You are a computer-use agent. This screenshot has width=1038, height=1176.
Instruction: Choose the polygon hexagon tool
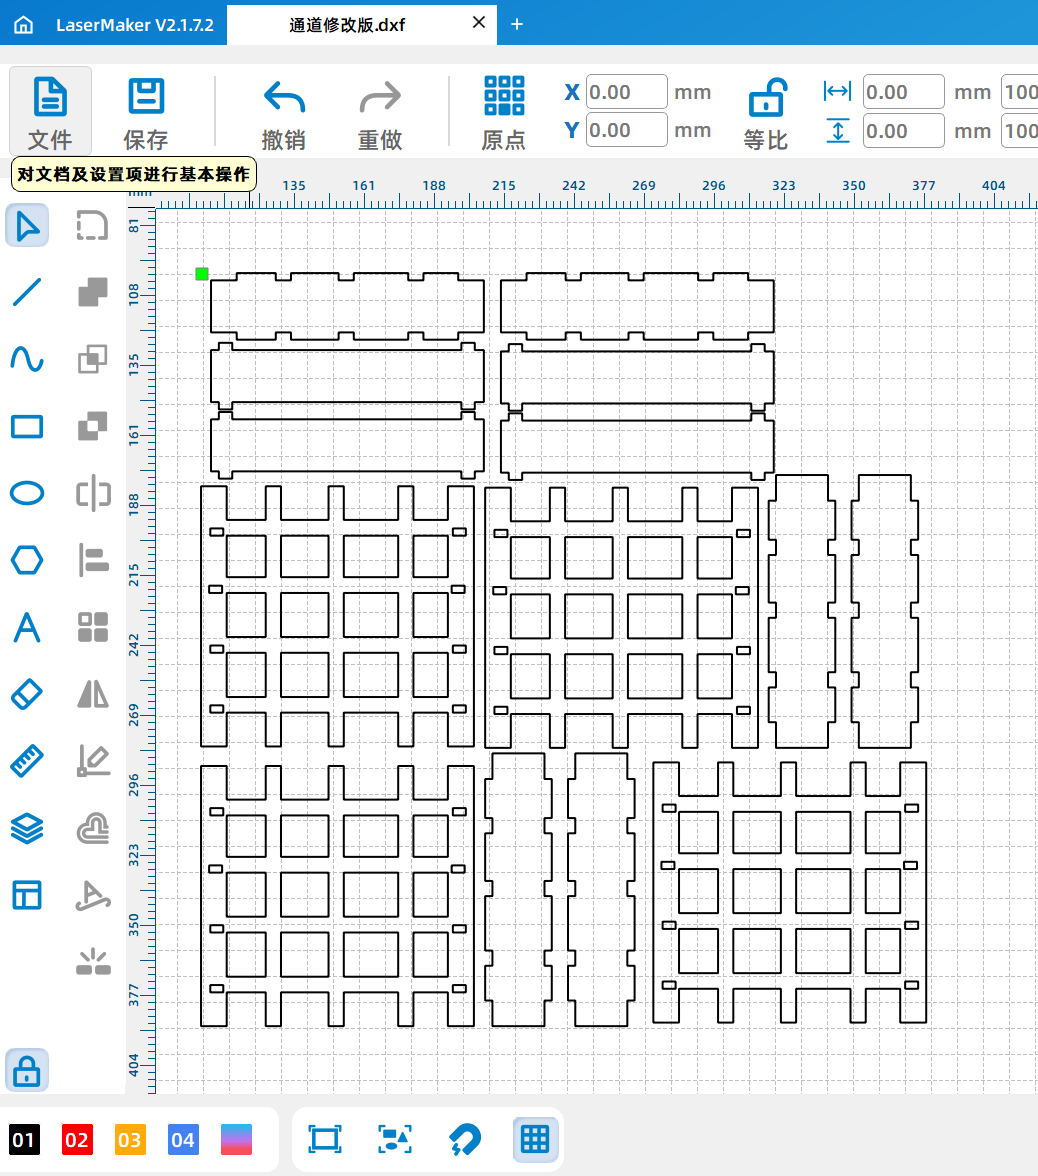[27, 560]
